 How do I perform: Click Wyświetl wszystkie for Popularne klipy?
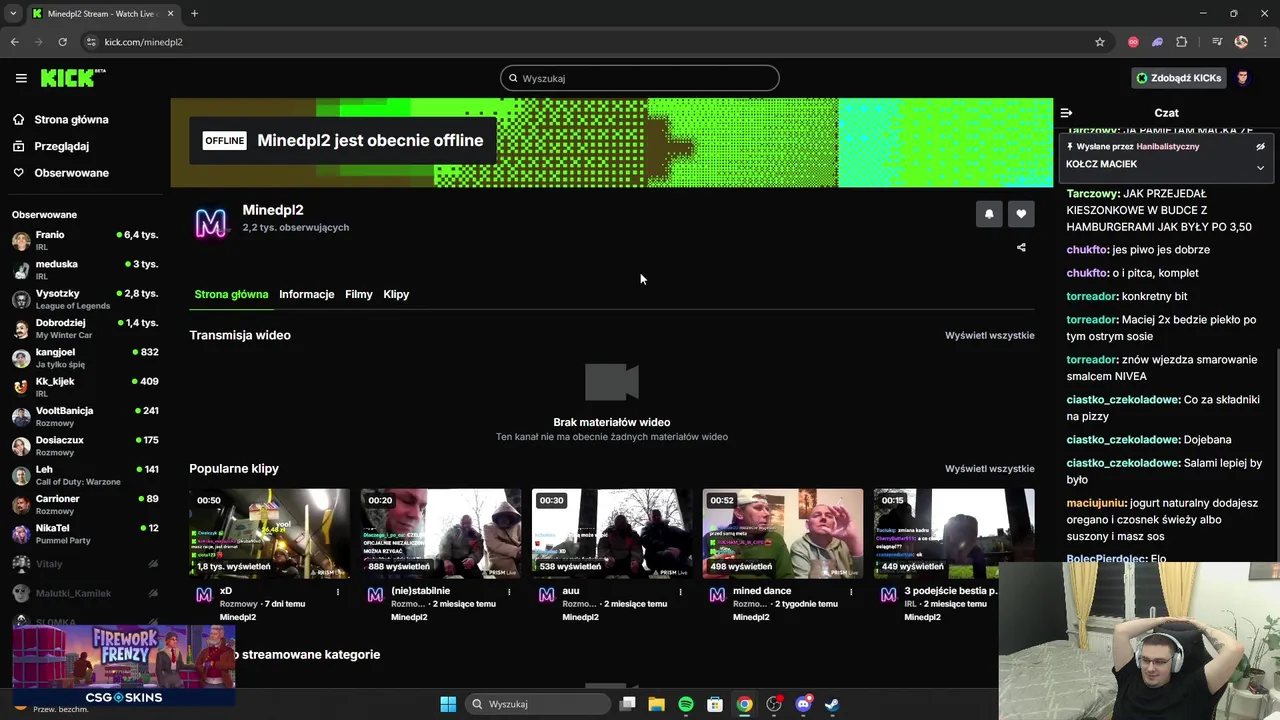pos(989,468)
